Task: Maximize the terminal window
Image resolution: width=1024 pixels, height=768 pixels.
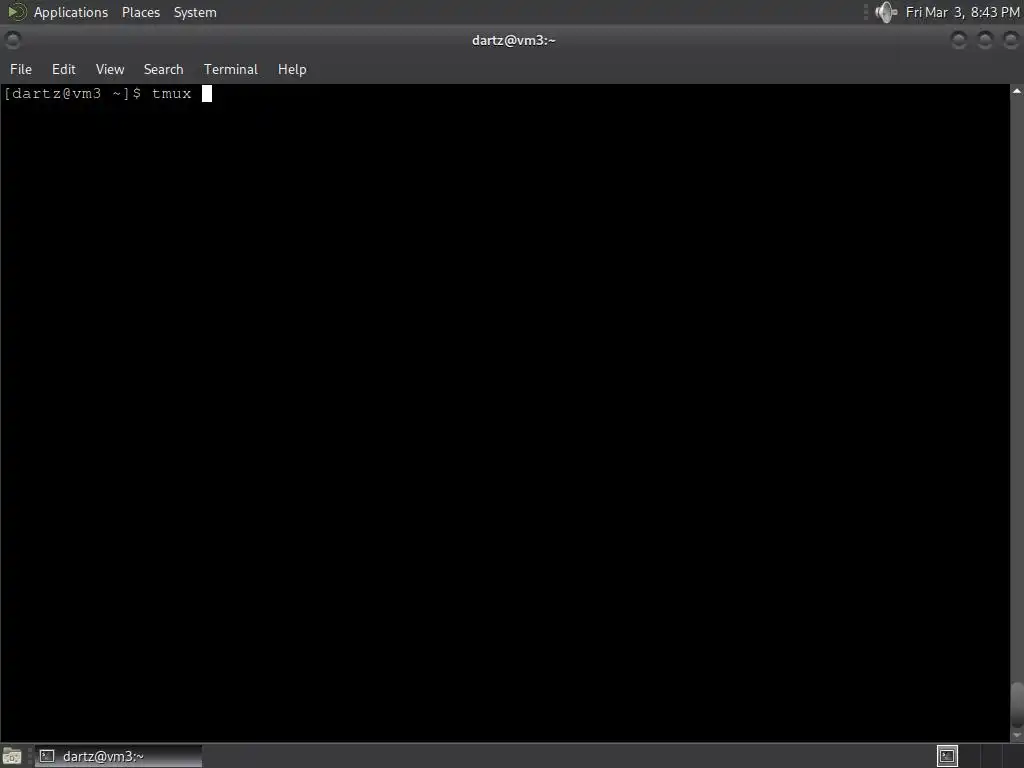Action: pos(985,40)
